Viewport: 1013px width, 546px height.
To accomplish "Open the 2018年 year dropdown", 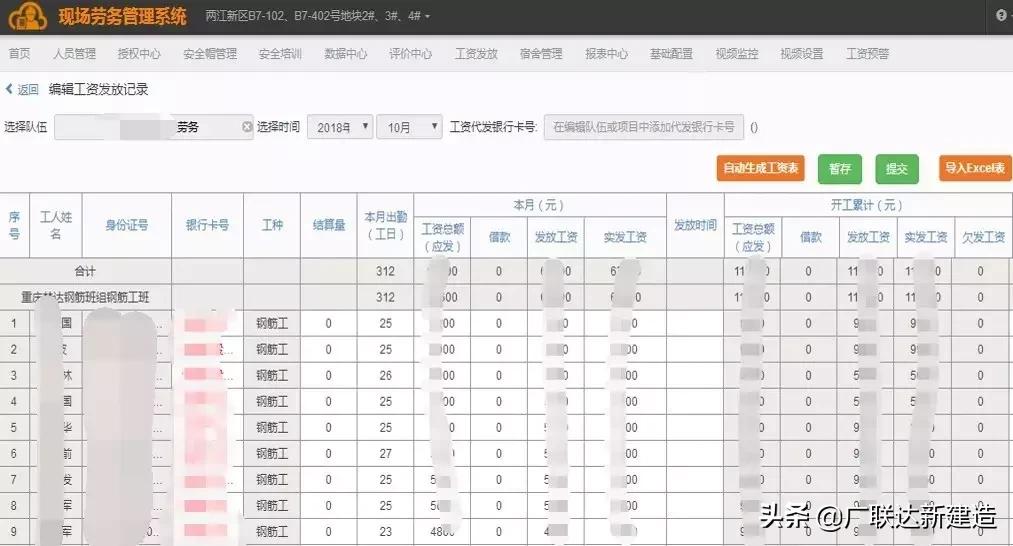I will 340,127.
